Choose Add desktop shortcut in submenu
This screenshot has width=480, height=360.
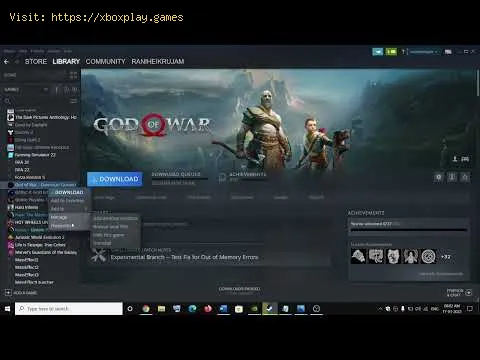coord(115,218)
